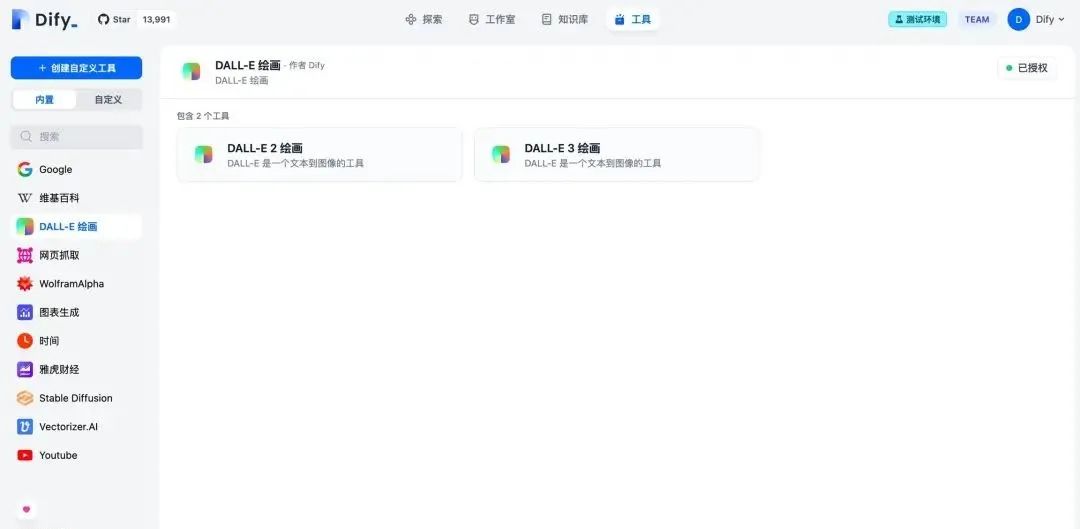The image size is (1080, 529).
Task: Select 雅虎财经 in the tool list
Action: [x=76, y=369]
